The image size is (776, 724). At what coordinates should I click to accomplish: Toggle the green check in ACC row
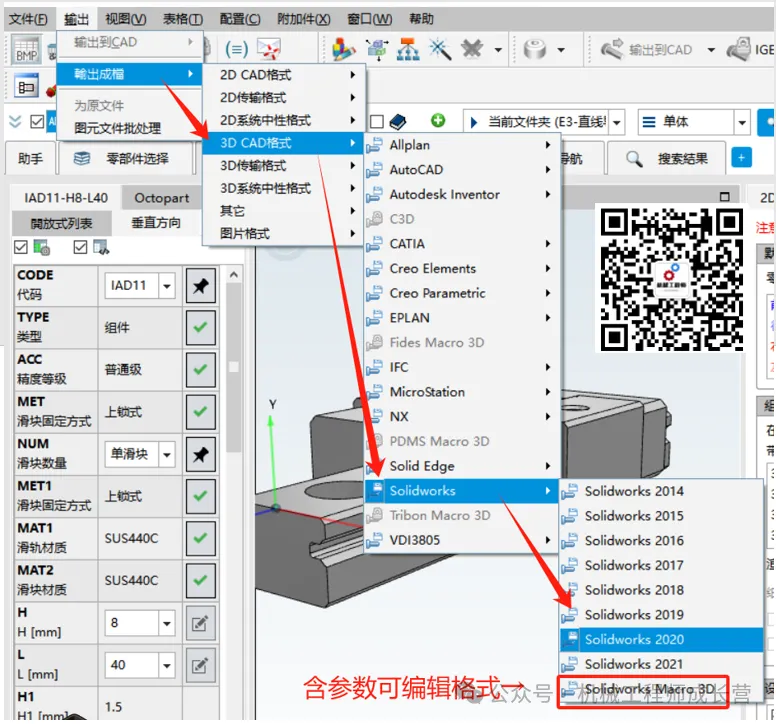(x=200, y=370)
